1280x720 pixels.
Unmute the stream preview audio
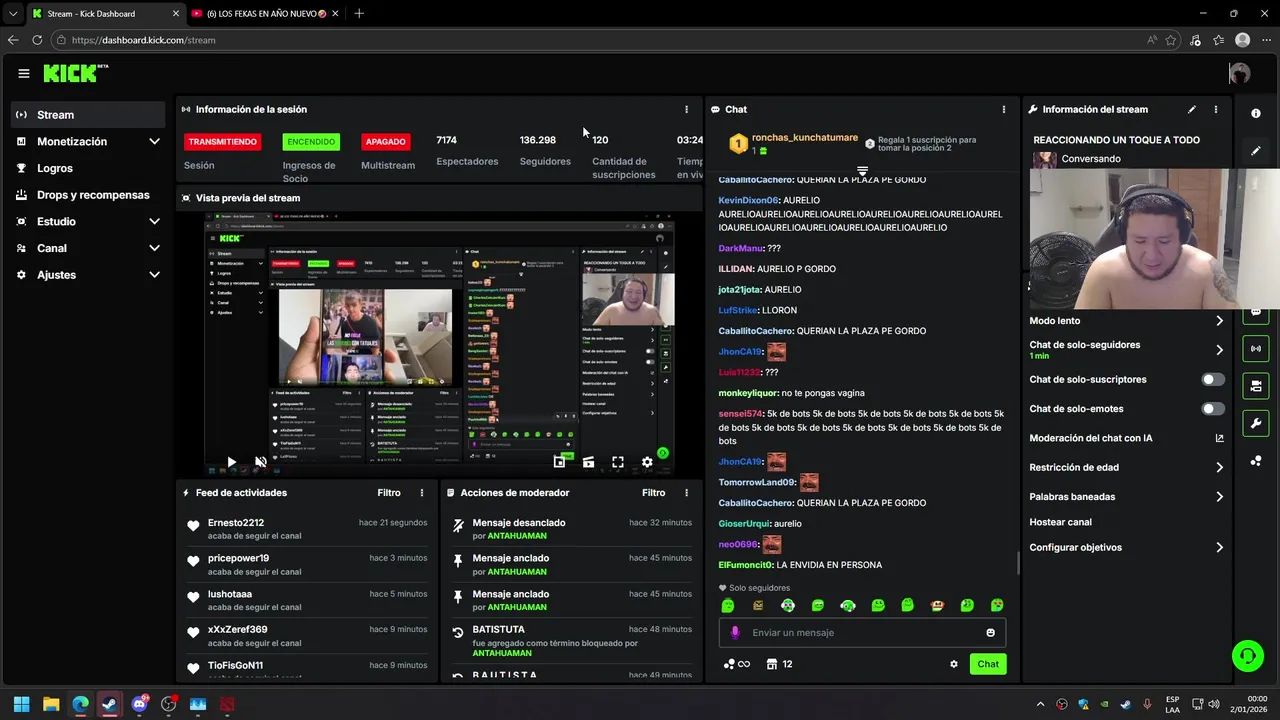(x=260, y=462)
